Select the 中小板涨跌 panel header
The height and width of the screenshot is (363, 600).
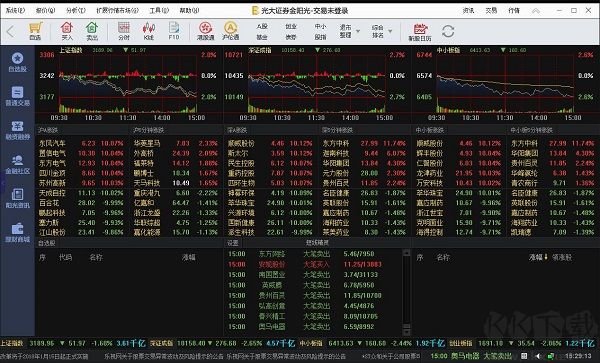tap(430, 130)
